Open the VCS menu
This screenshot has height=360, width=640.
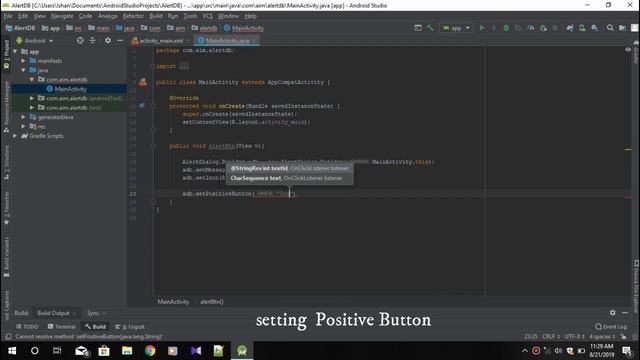(208, 16)
